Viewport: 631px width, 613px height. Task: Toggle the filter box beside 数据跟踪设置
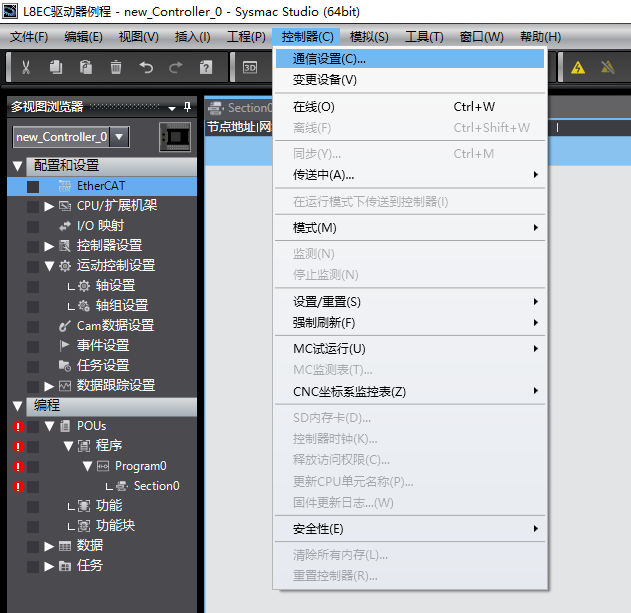tap(33, 386)
